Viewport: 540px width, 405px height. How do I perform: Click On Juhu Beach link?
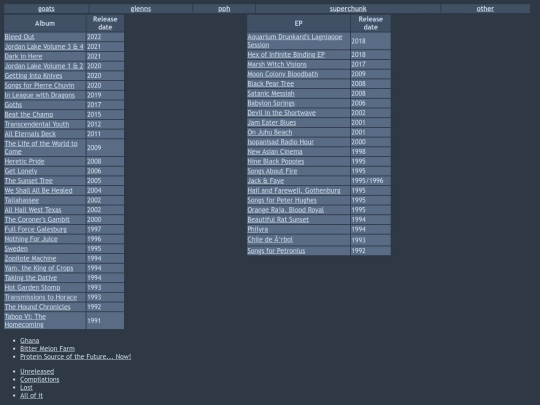click(x=270, y=132)
